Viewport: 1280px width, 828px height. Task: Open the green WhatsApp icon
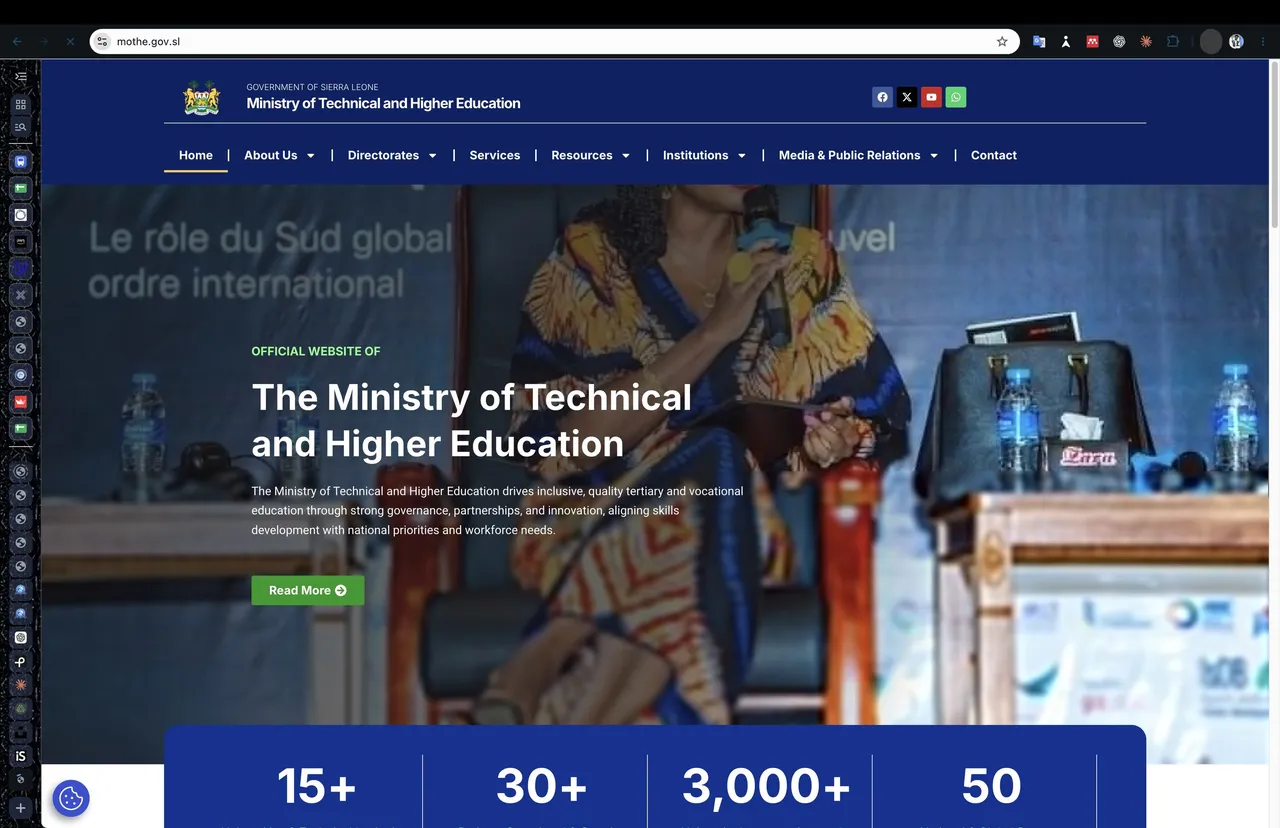click(956, 97)
